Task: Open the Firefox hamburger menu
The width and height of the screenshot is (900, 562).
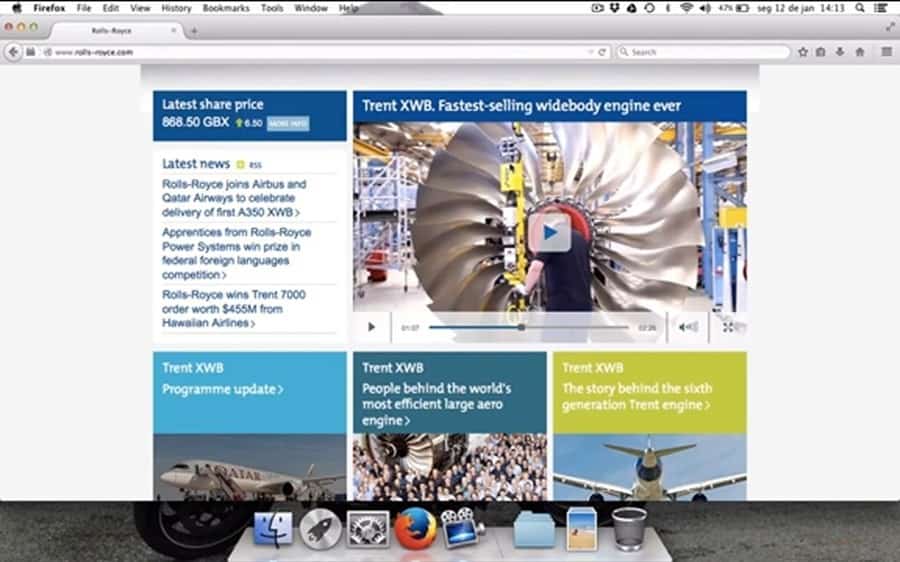Action: point(887,52)
